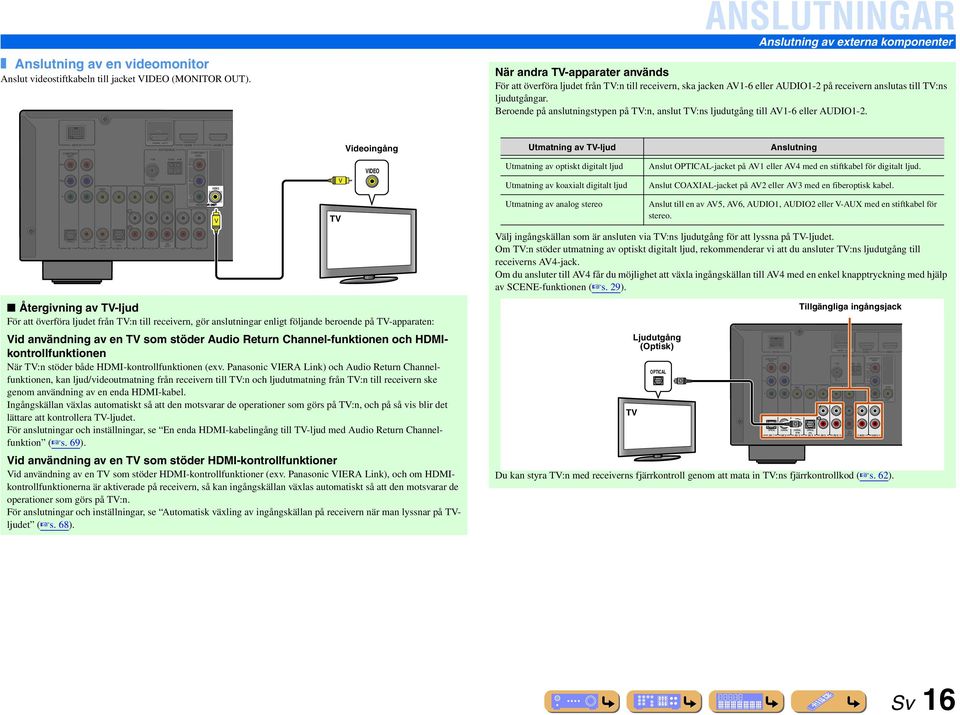
Task: Open the receiver front panel navigation button
Action: pyautogui.click(x=582, y=701)
